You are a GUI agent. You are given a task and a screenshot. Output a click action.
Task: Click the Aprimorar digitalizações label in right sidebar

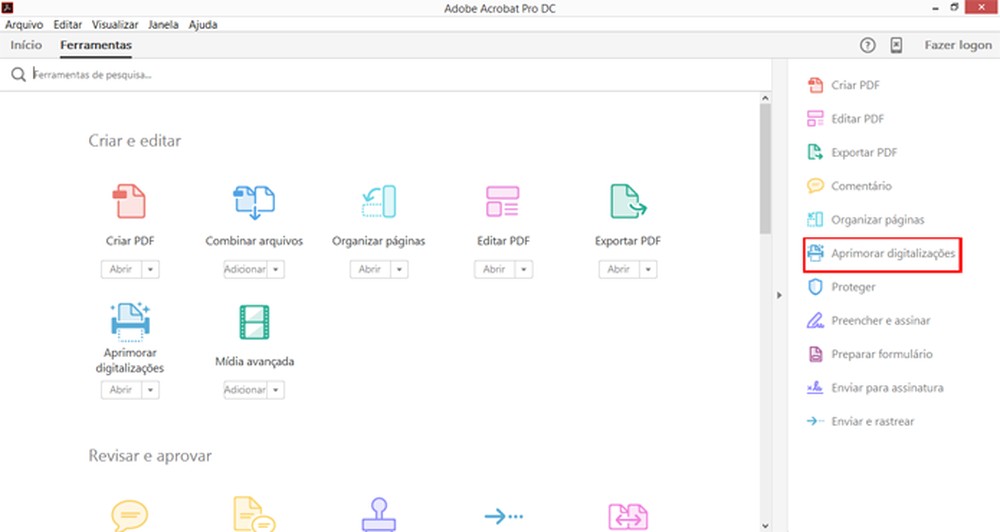[893, 253]
